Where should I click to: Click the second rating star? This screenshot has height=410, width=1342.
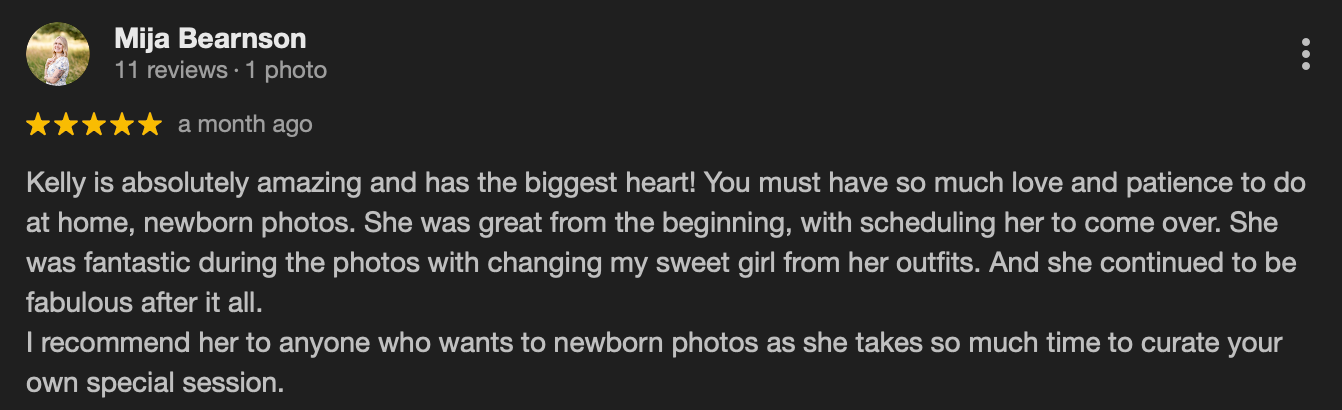(67, 125)
